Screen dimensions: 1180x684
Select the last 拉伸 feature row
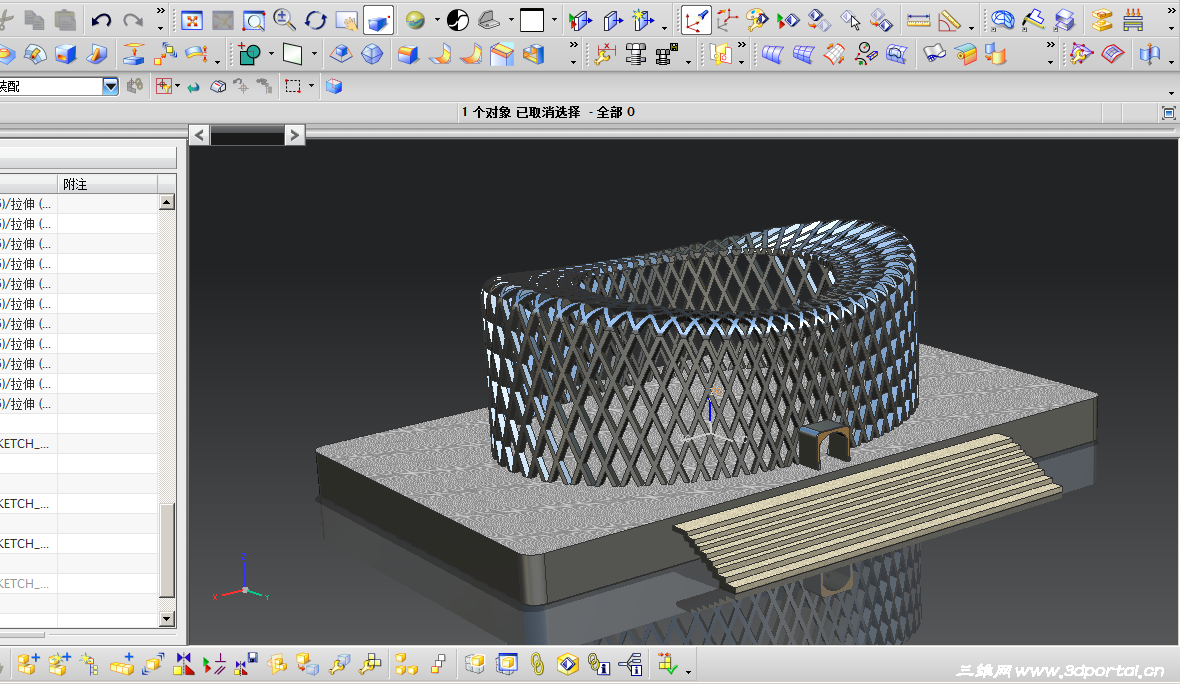(x=78, y=404)
